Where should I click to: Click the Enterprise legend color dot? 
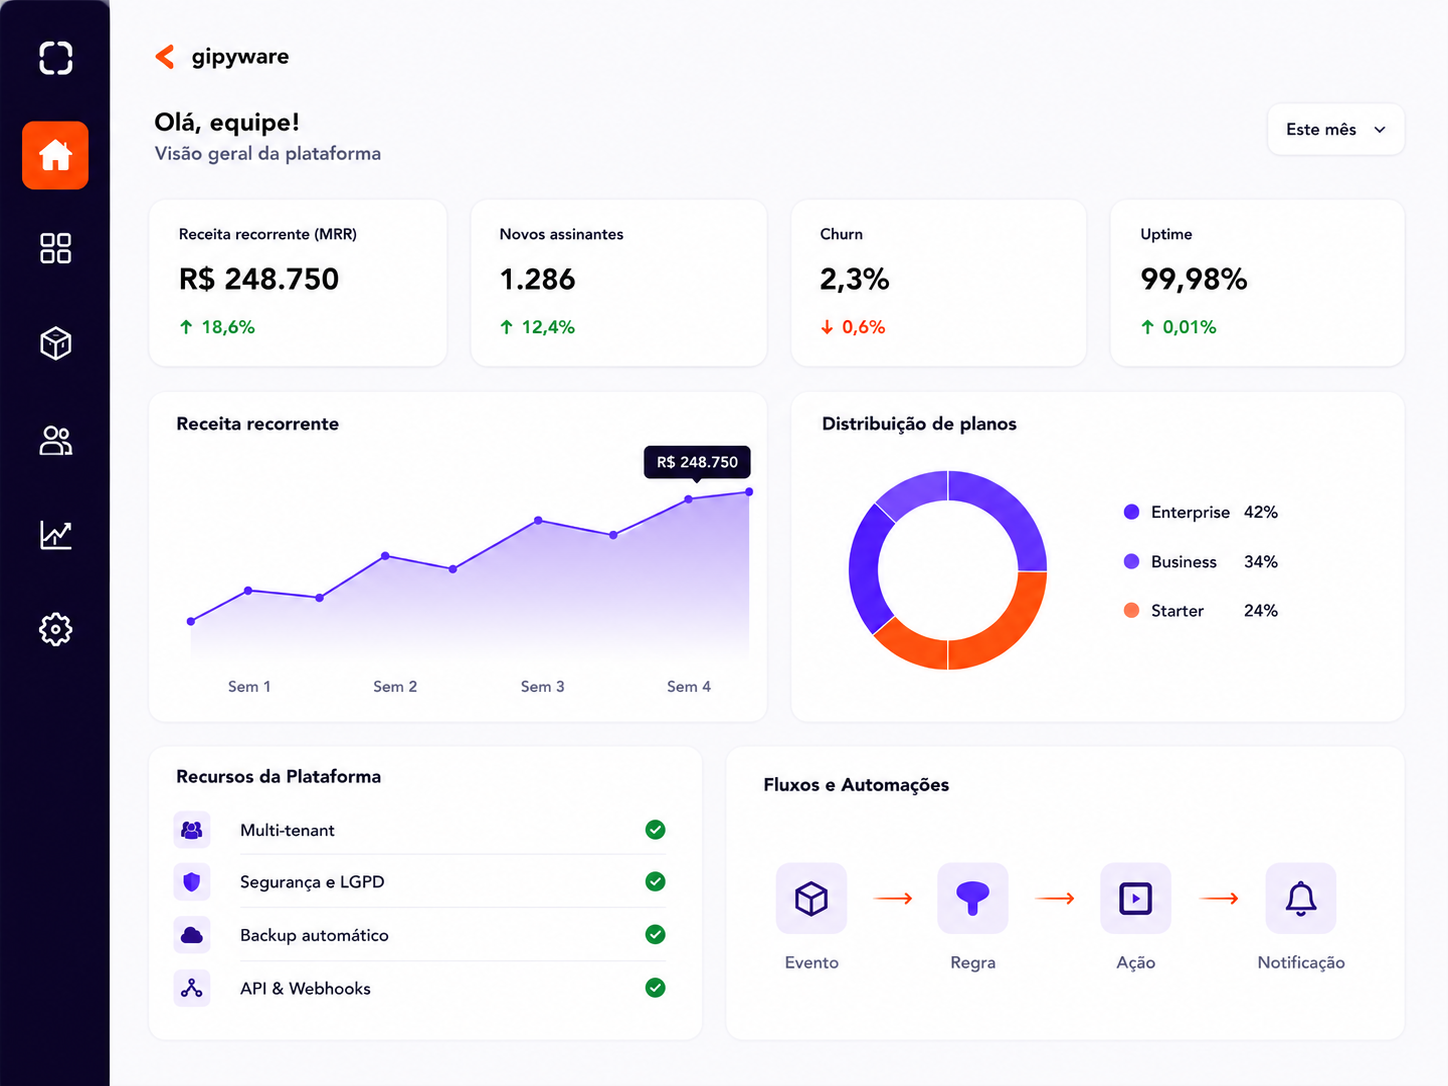1131,512
